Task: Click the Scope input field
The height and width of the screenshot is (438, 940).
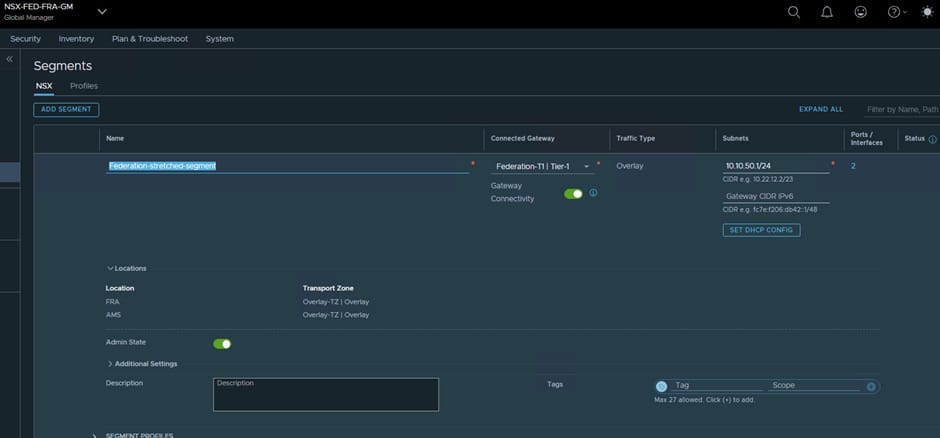Action: tap(815, 385)
